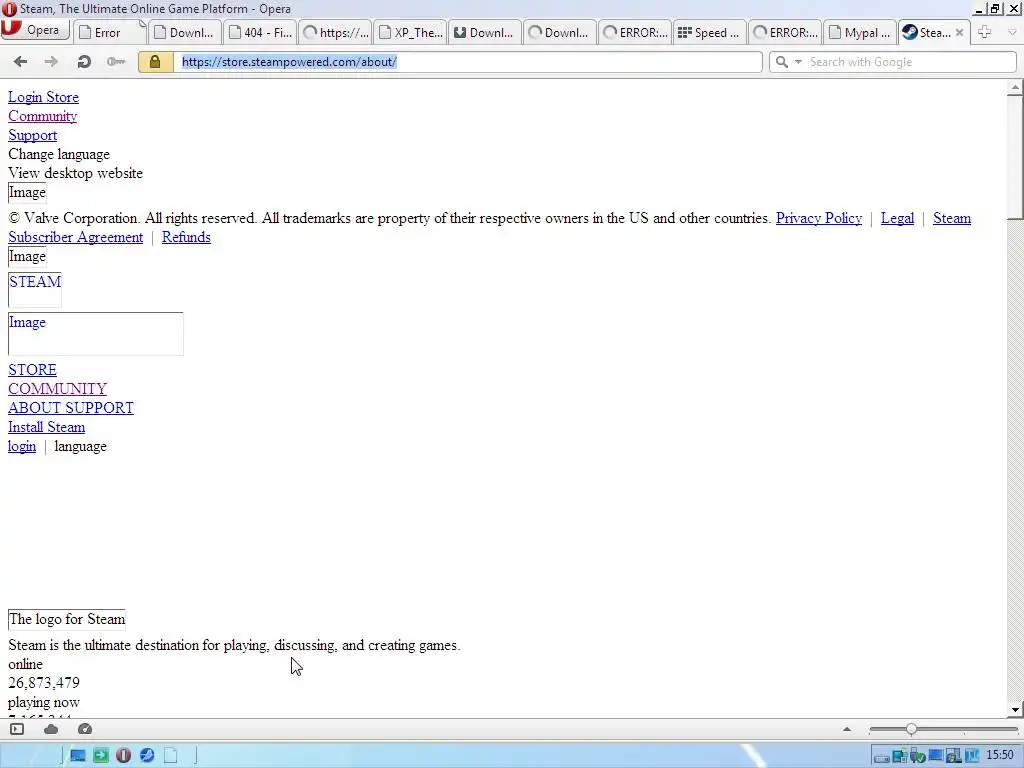Click the drive tray icon left of tray
1024x768 pixels.
click(882, 757)
